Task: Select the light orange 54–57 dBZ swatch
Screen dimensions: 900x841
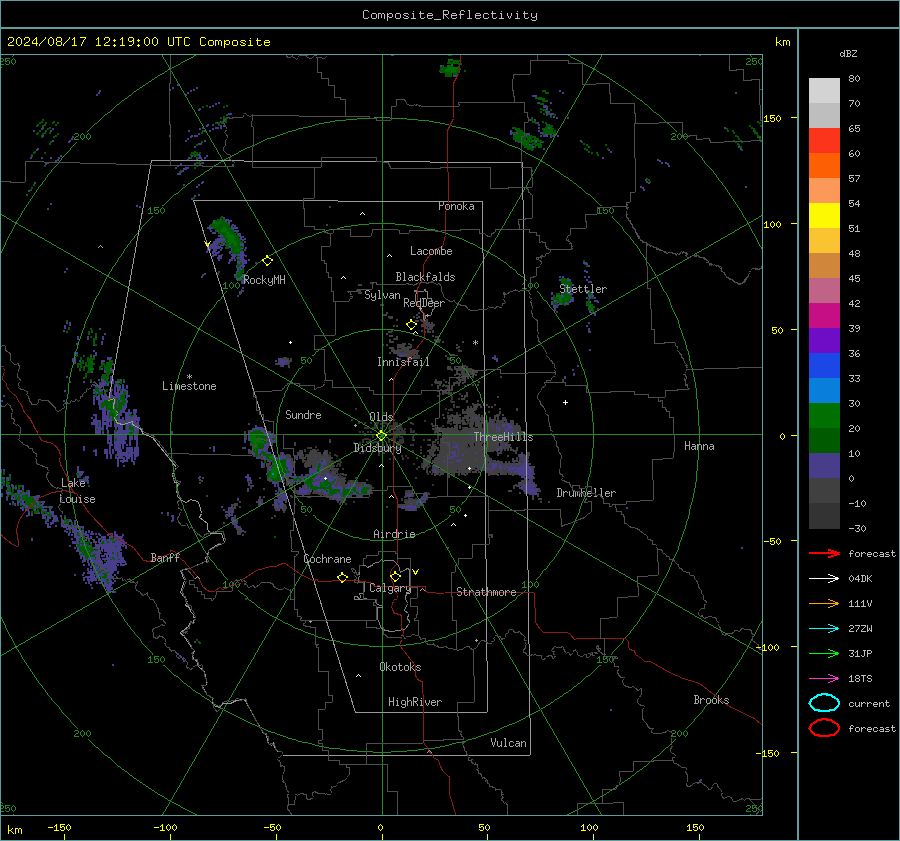Action: (824, 191)
